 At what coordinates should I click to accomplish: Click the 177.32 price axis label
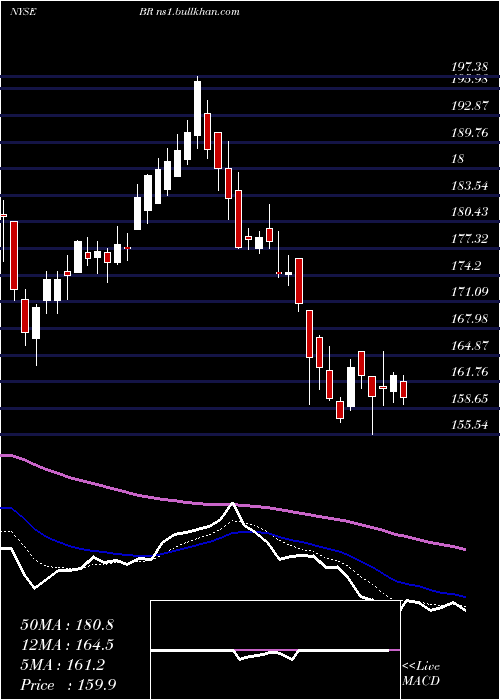(470, 239)
